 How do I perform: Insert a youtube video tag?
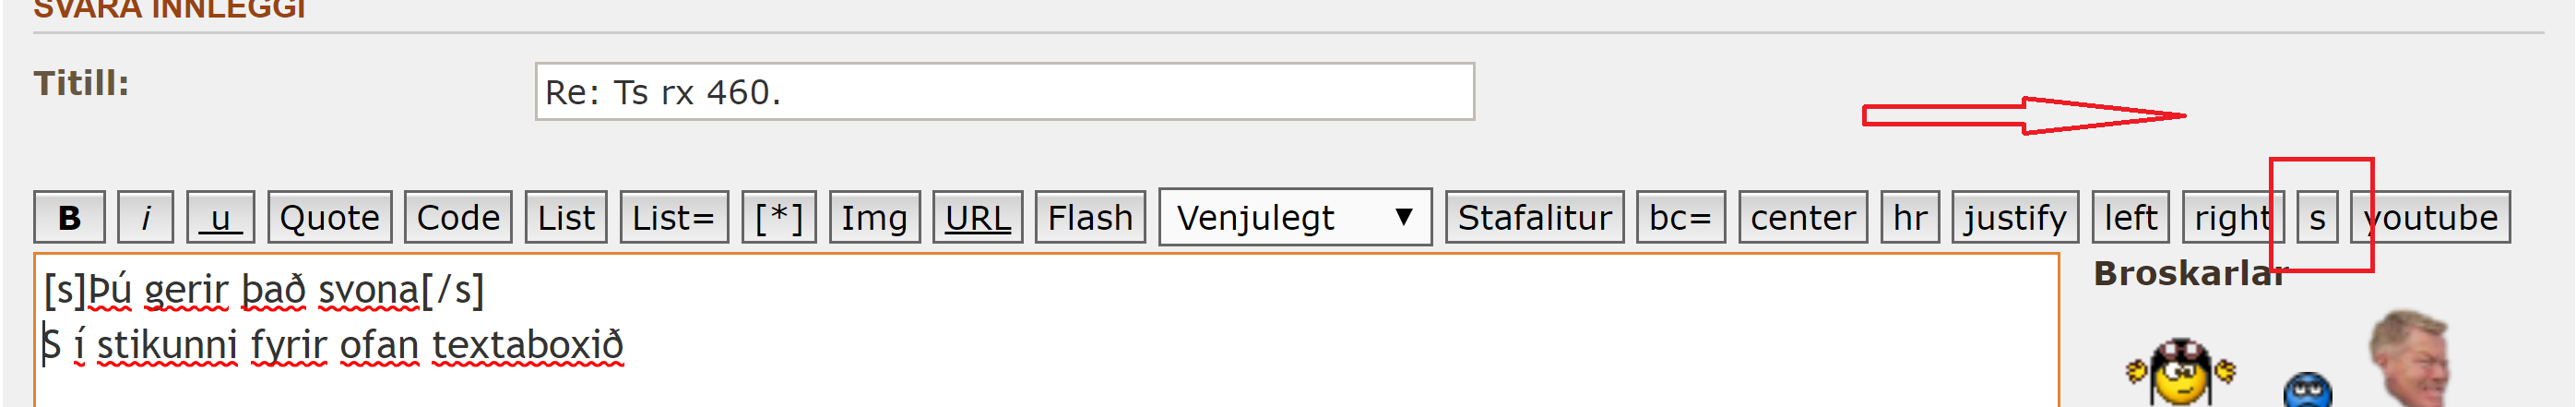(2431, 217)
